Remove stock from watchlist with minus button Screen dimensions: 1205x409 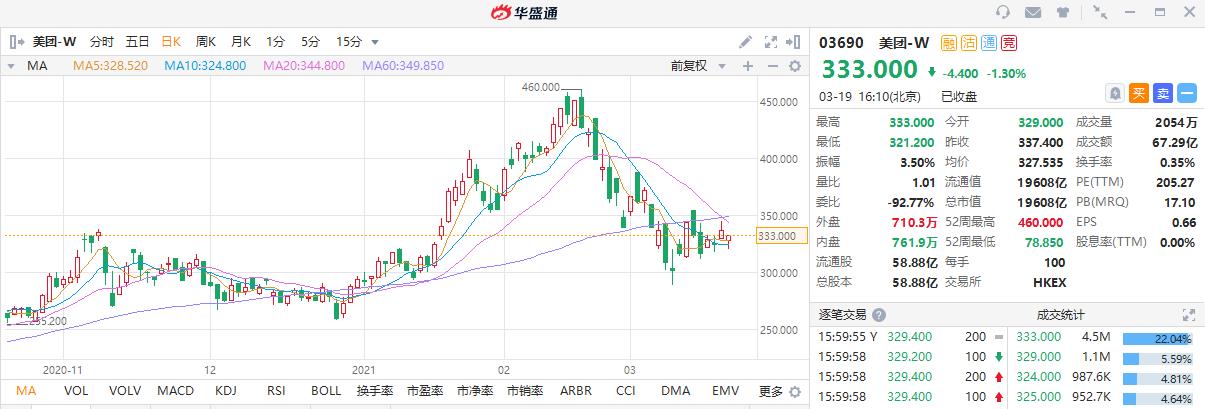pos(1187,93)
